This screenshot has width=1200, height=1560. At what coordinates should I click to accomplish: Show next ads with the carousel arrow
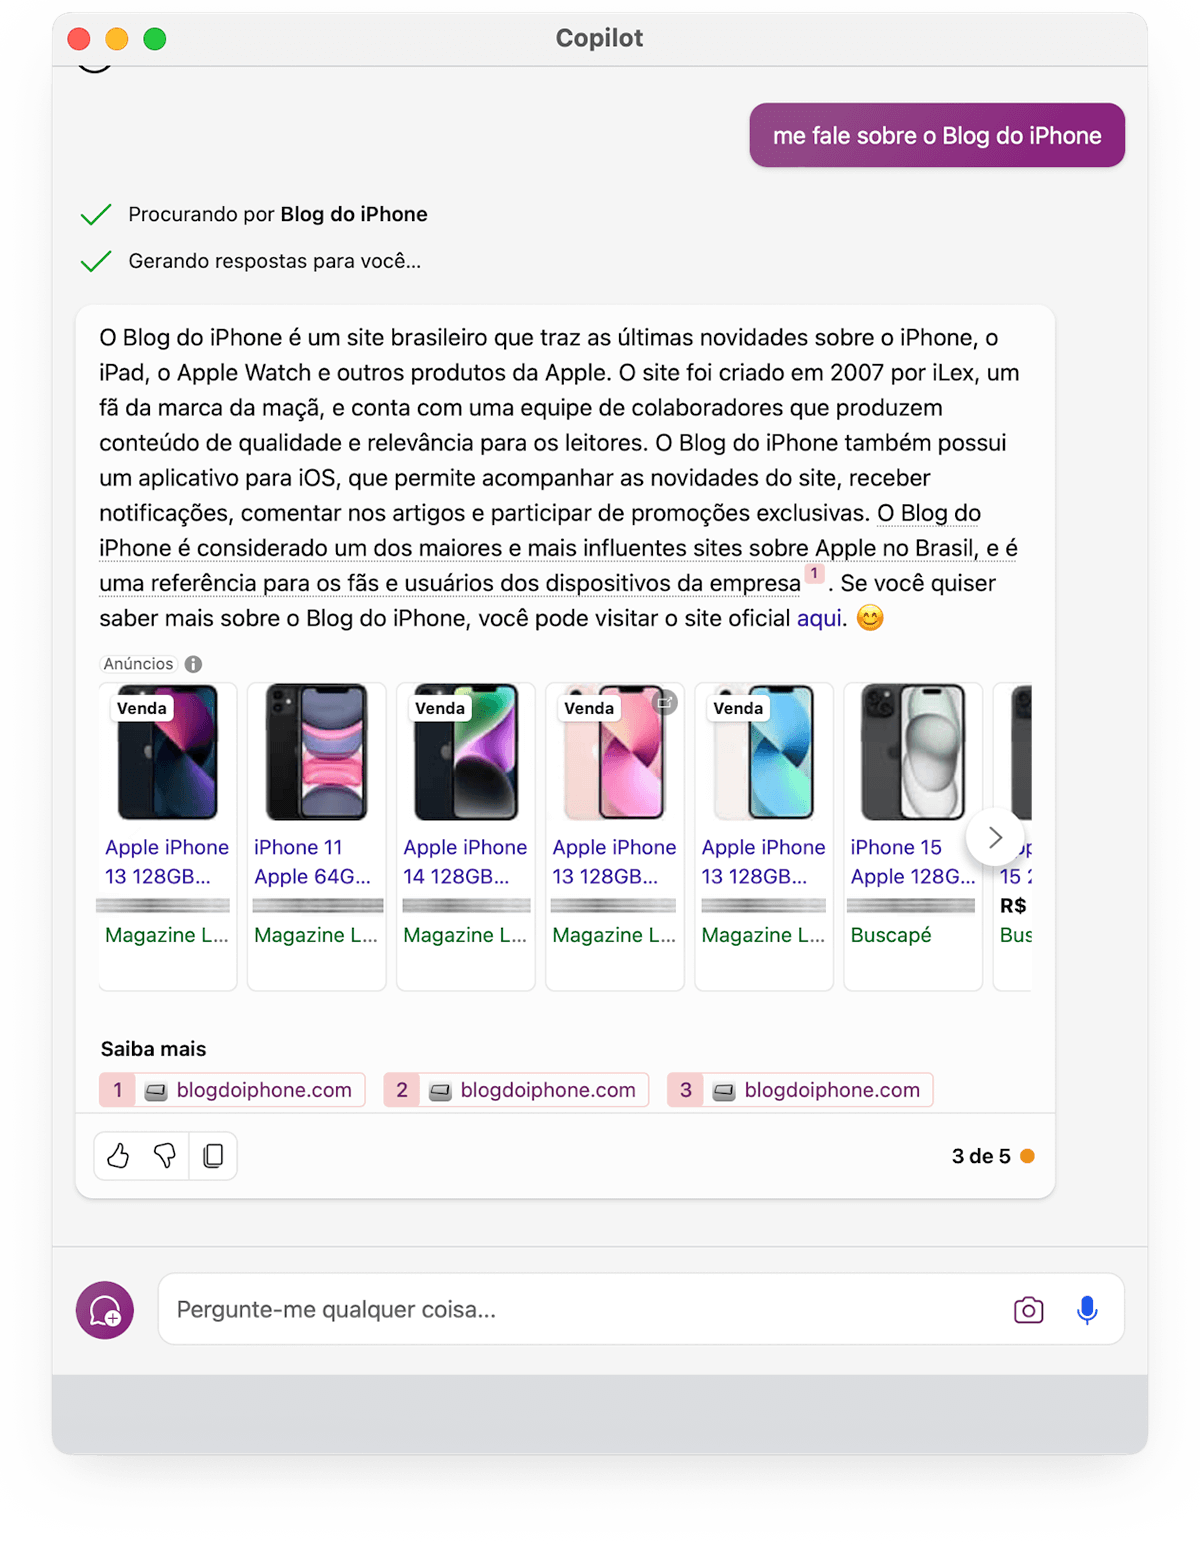pos(995,837)
